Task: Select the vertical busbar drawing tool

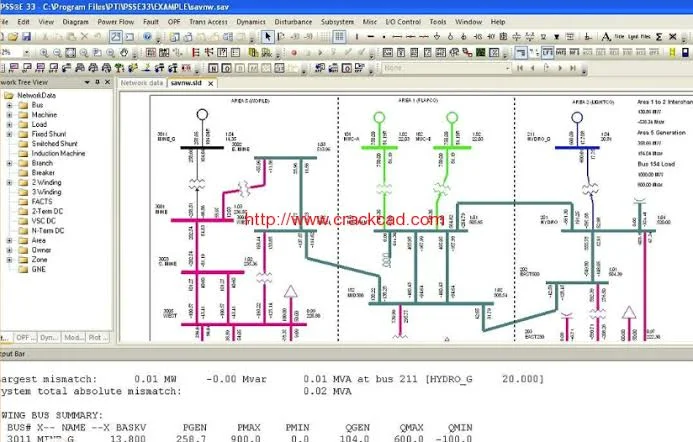Action: [357, 37]
